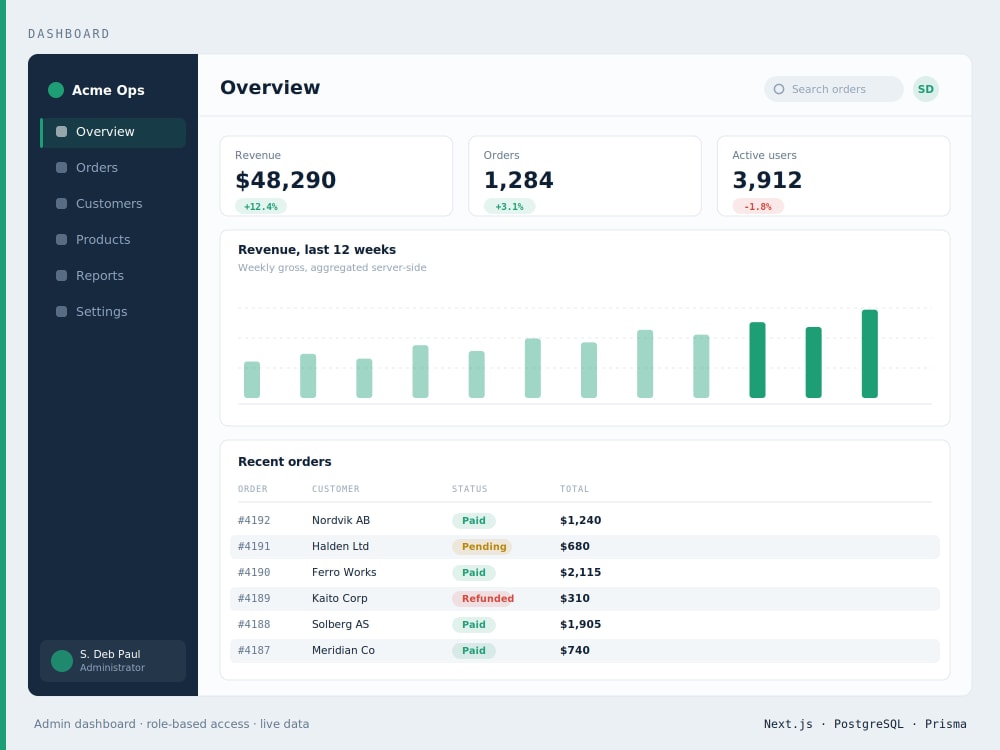
Task: Open the Overview sidebar item
Action: pyautogui.click(x=113, y=132)
